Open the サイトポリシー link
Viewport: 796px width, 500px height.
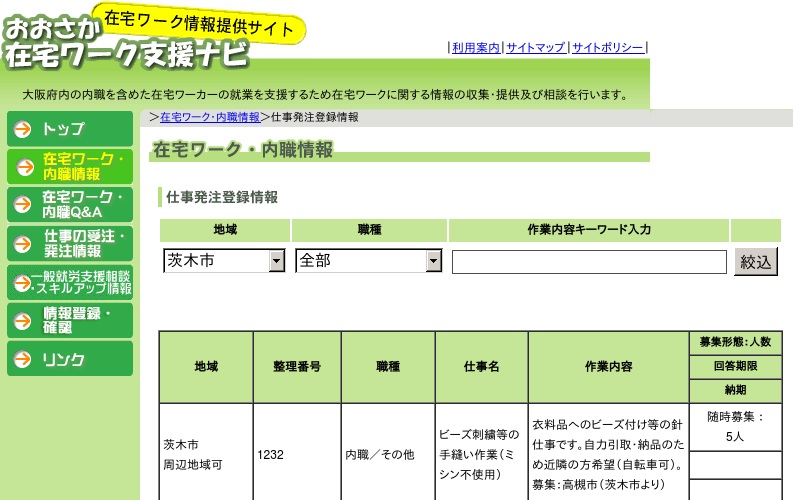click(x=608, y=47)
